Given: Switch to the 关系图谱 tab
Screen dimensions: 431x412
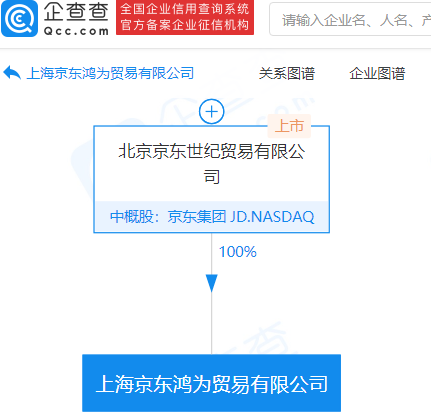Looking at the screenshot, I should (287, 73).
